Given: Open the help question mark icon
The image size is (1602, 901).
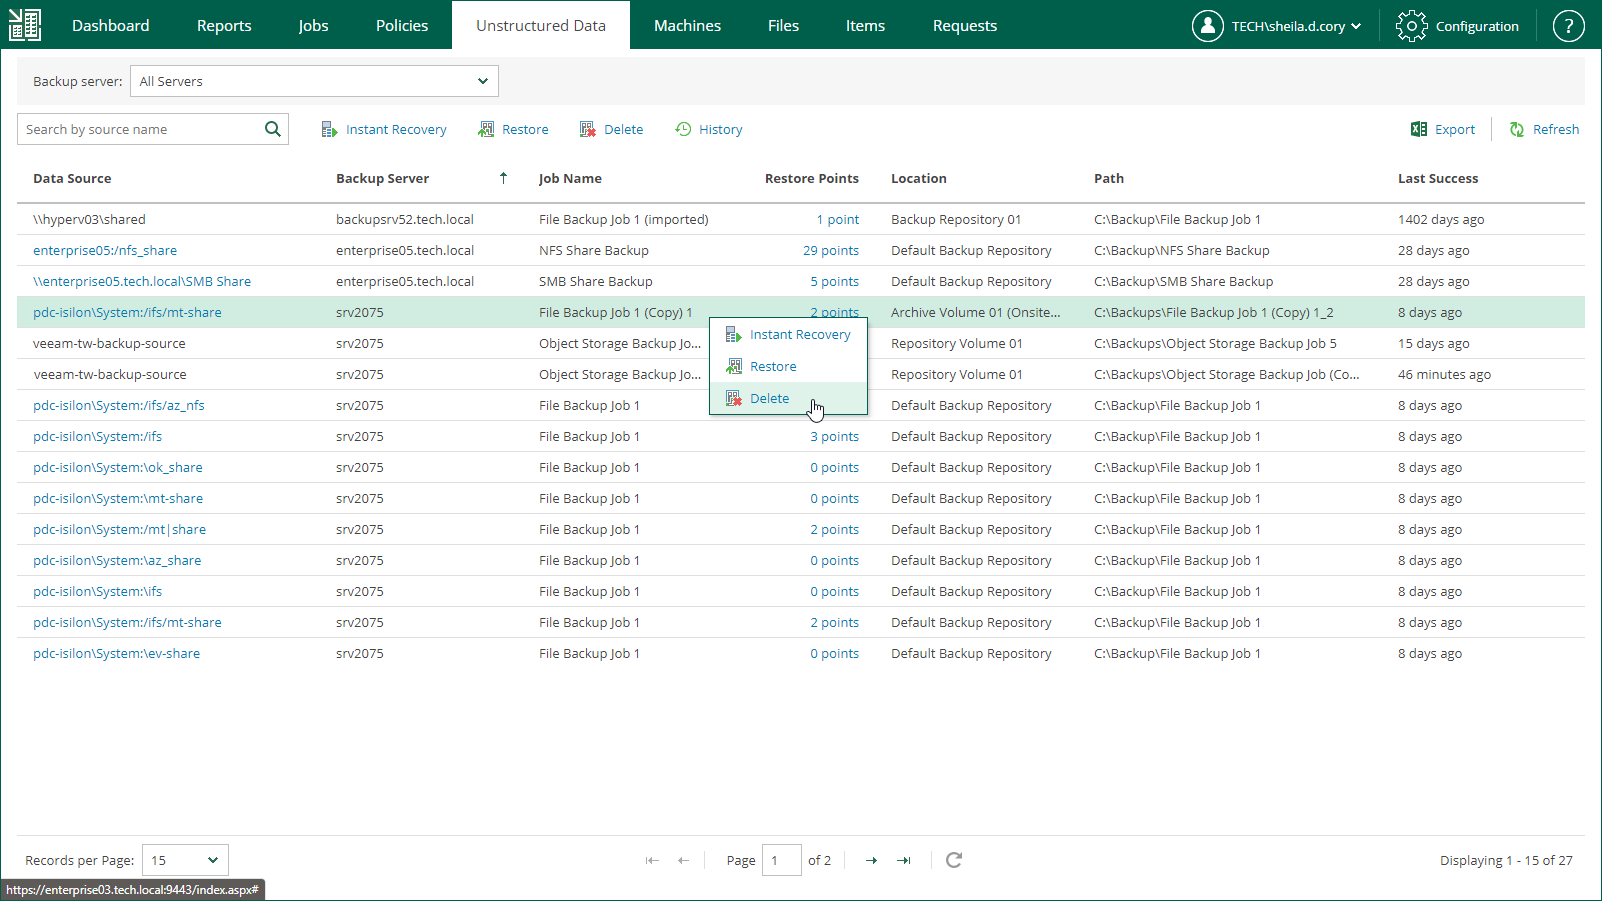Looking at the screenshot, I should pyautogui.click(x=1567, y=26).
